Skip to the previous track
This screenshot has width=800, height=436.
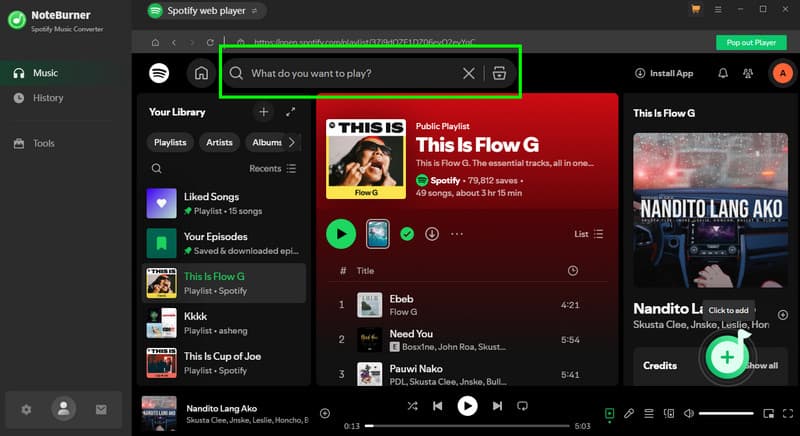click(x=438, y=406)
